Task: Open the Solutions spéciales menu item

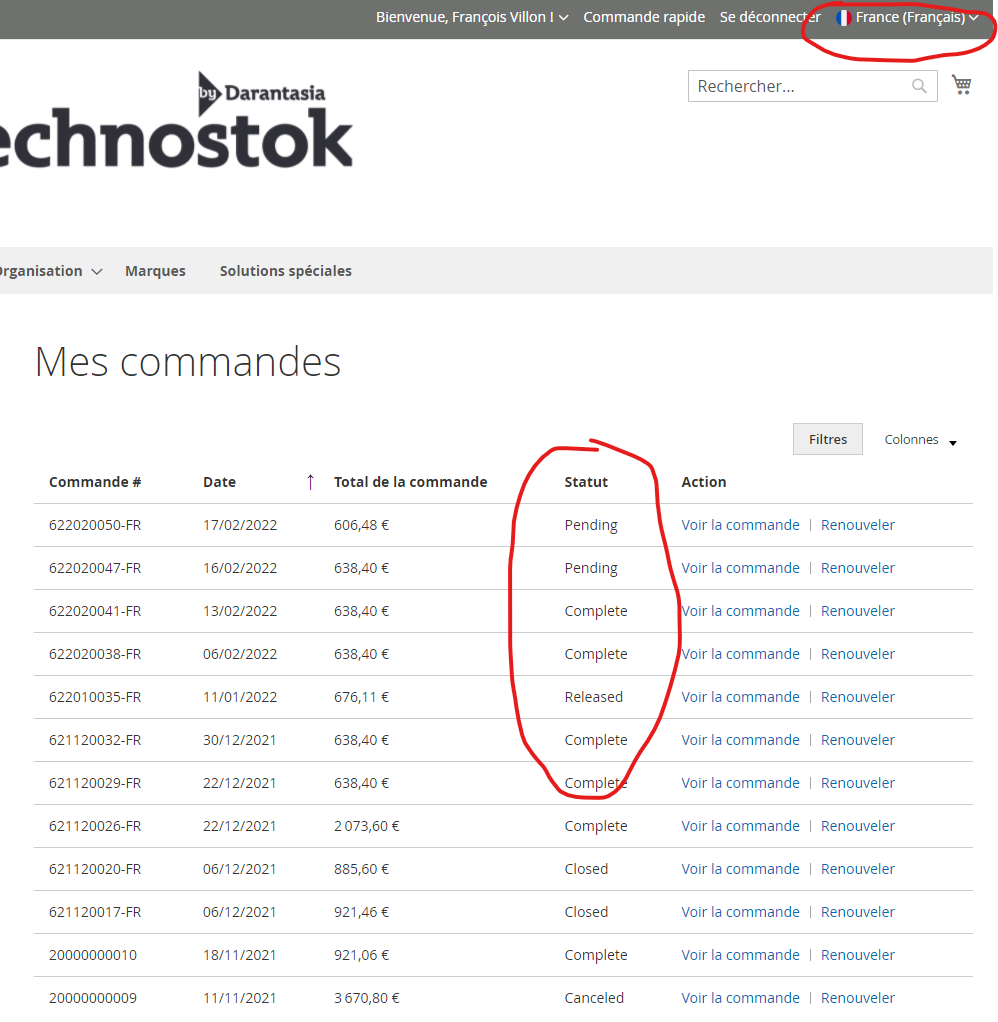Action: [285, 271]
